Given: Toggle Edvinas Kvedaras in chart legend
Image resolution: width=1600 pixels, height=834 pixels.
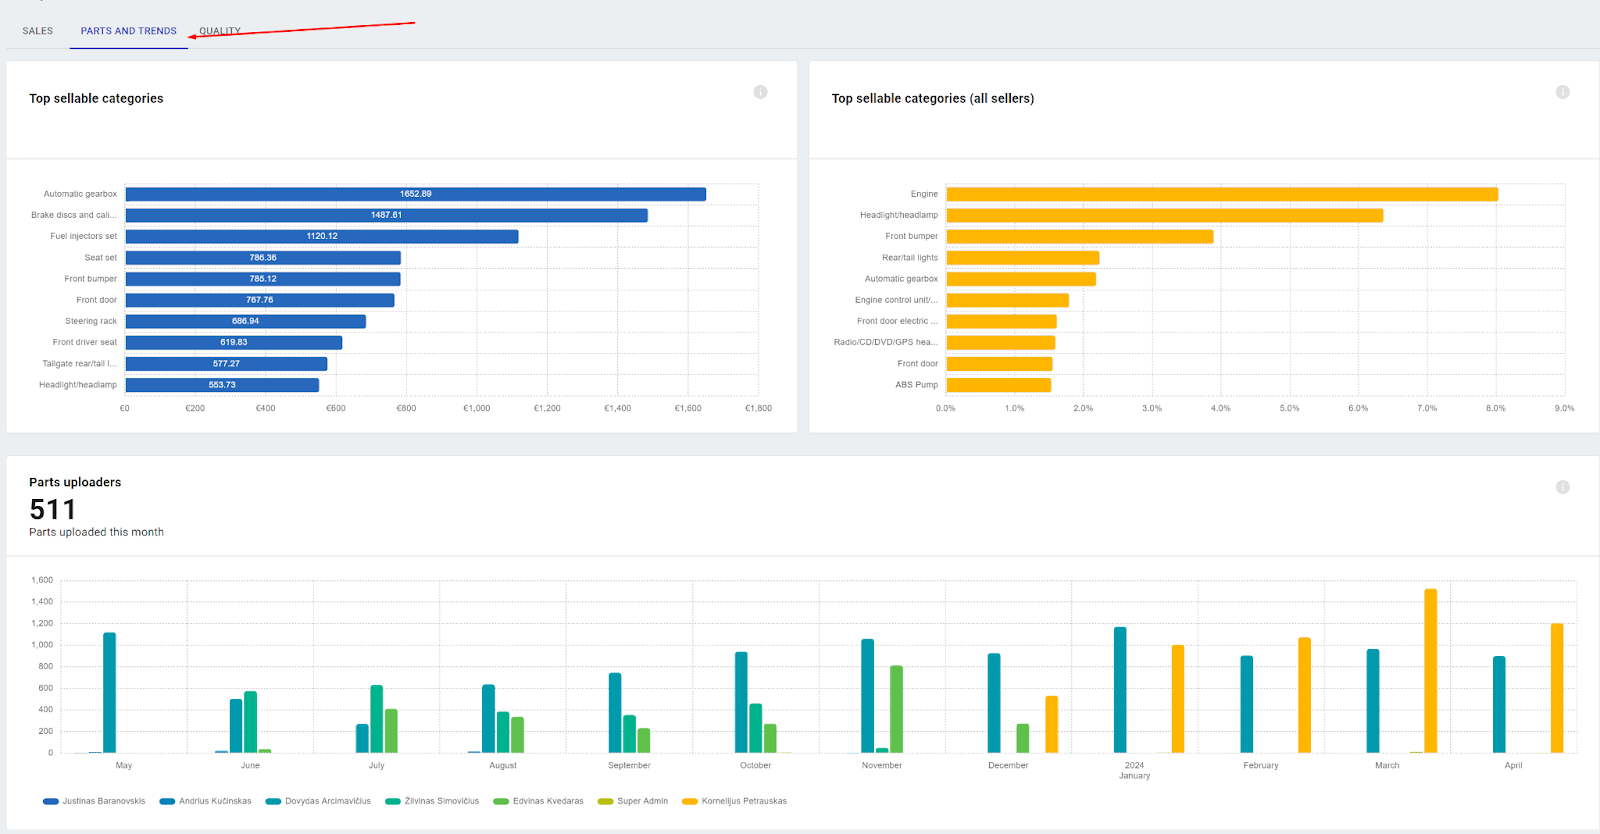Looking at the screenshot, I should click(x=539, y=801).
